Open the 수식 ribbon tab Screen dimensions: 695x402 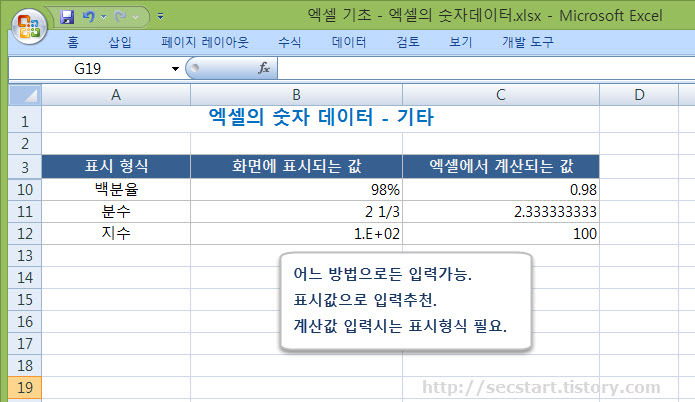pos(290,42)
